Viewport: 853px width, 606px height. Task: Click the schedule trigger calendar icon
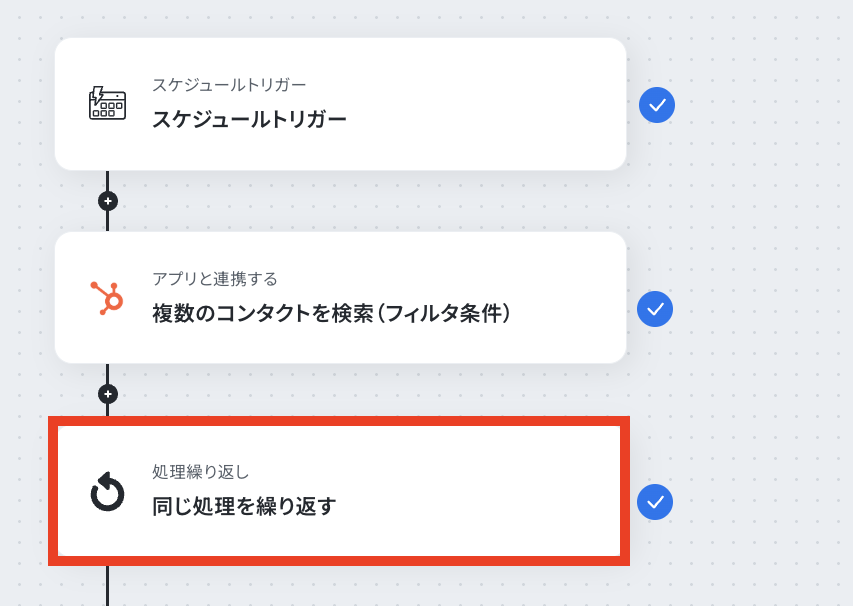[x=108, y=104]
